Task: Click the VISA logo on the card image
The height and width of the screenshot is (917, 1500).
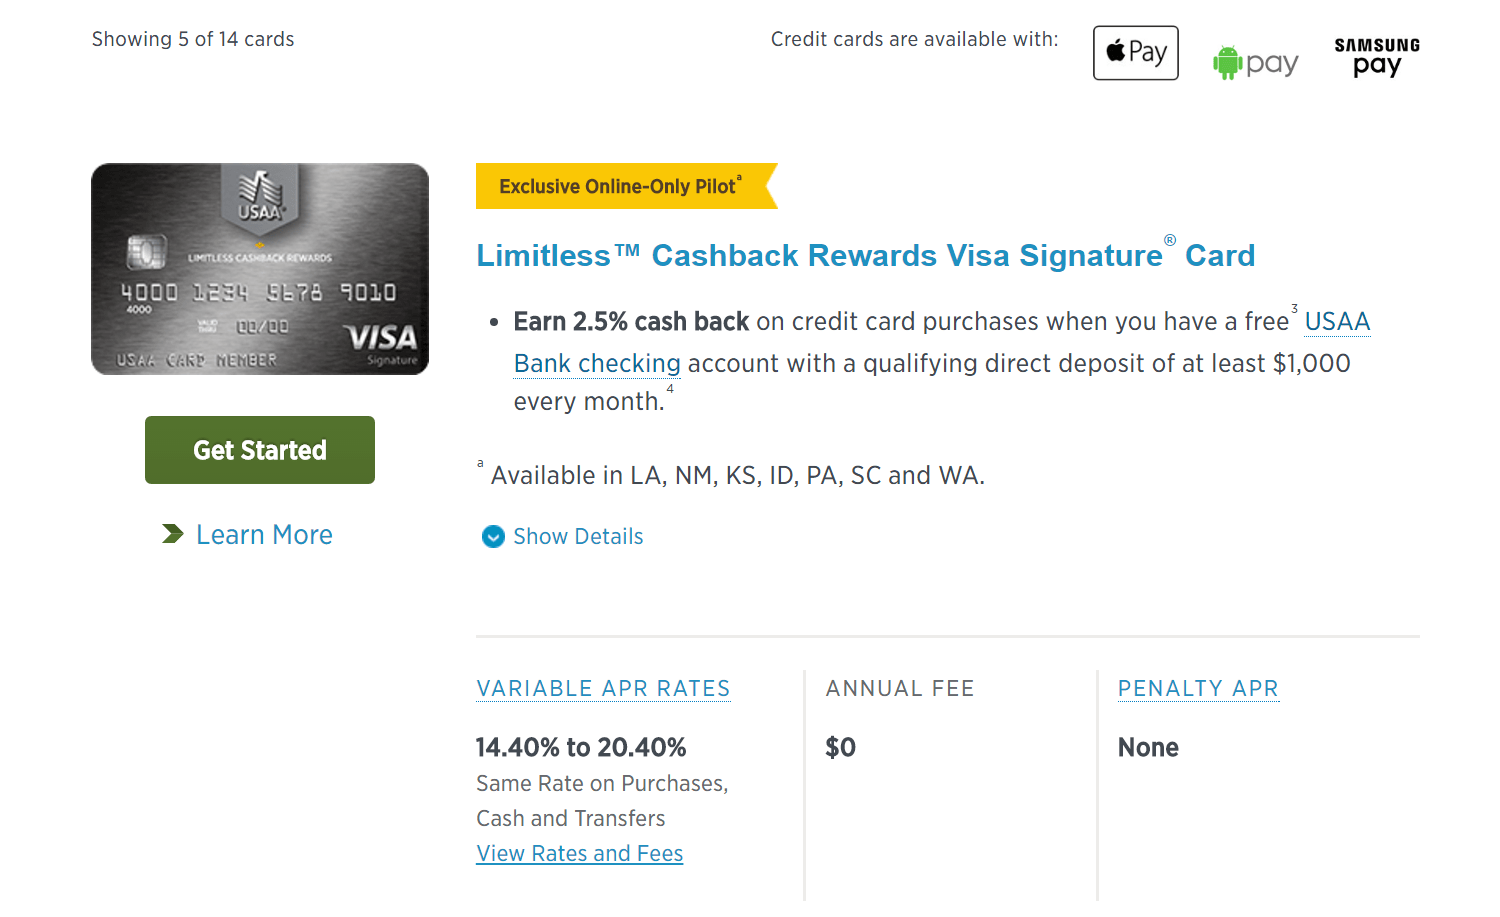Action: click(381, 338)
